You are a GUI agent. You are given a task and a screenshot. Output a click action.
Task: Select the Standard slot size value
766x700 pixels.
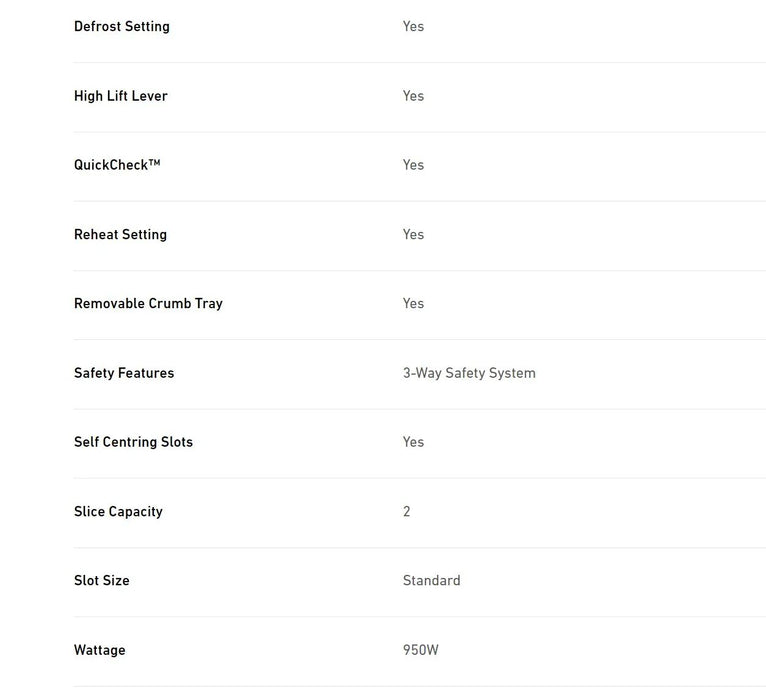click(x=431, y=581)
